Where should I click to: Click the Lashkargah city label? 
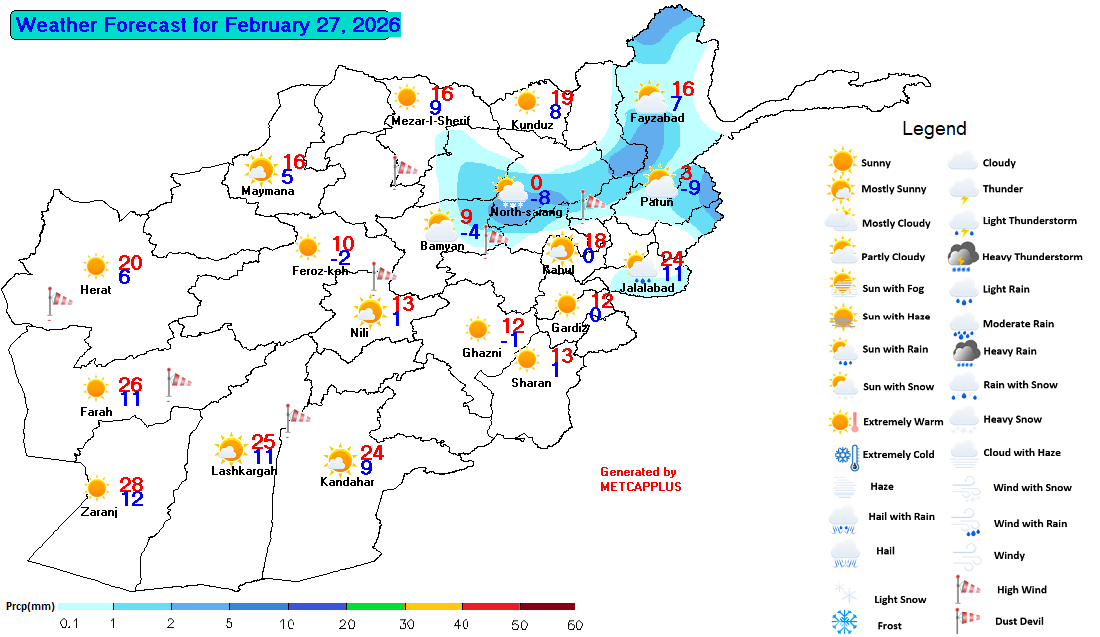(244, 471)
